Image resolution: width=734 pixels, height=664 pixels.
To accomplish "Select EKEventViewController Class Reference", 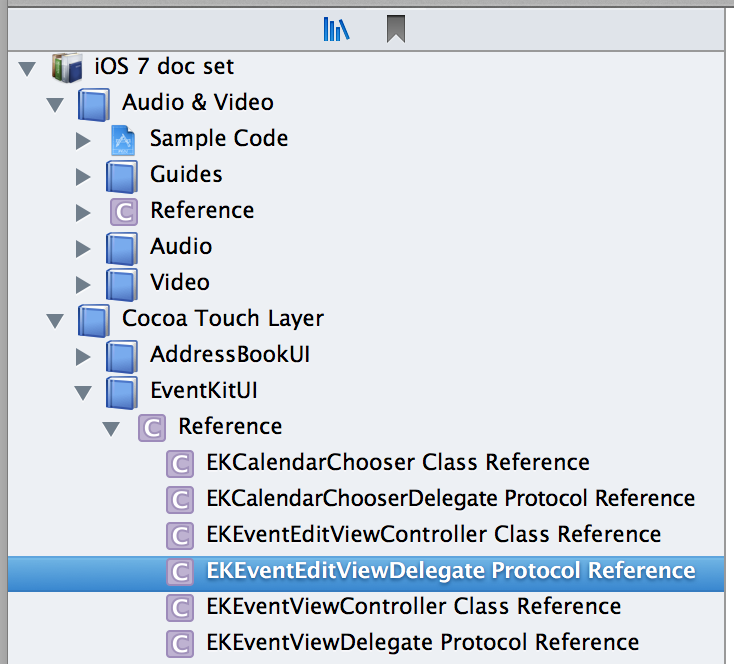I will pos(413,606).
